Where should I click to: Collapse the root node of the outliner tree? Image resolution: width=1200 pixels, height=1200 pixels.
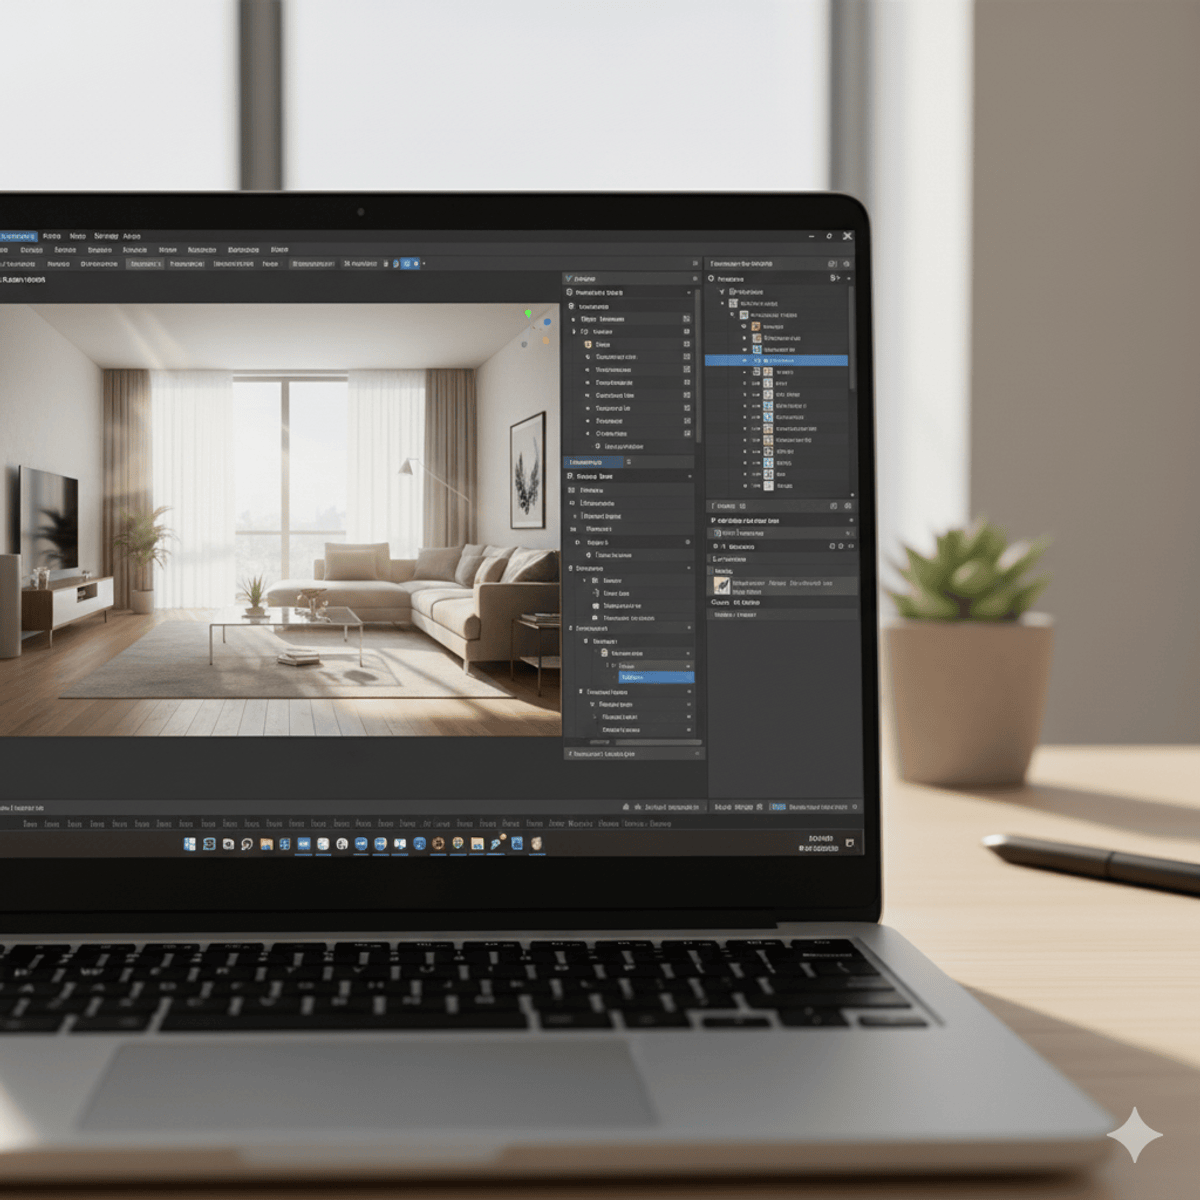pyautogui.click(x=722, y=292)
